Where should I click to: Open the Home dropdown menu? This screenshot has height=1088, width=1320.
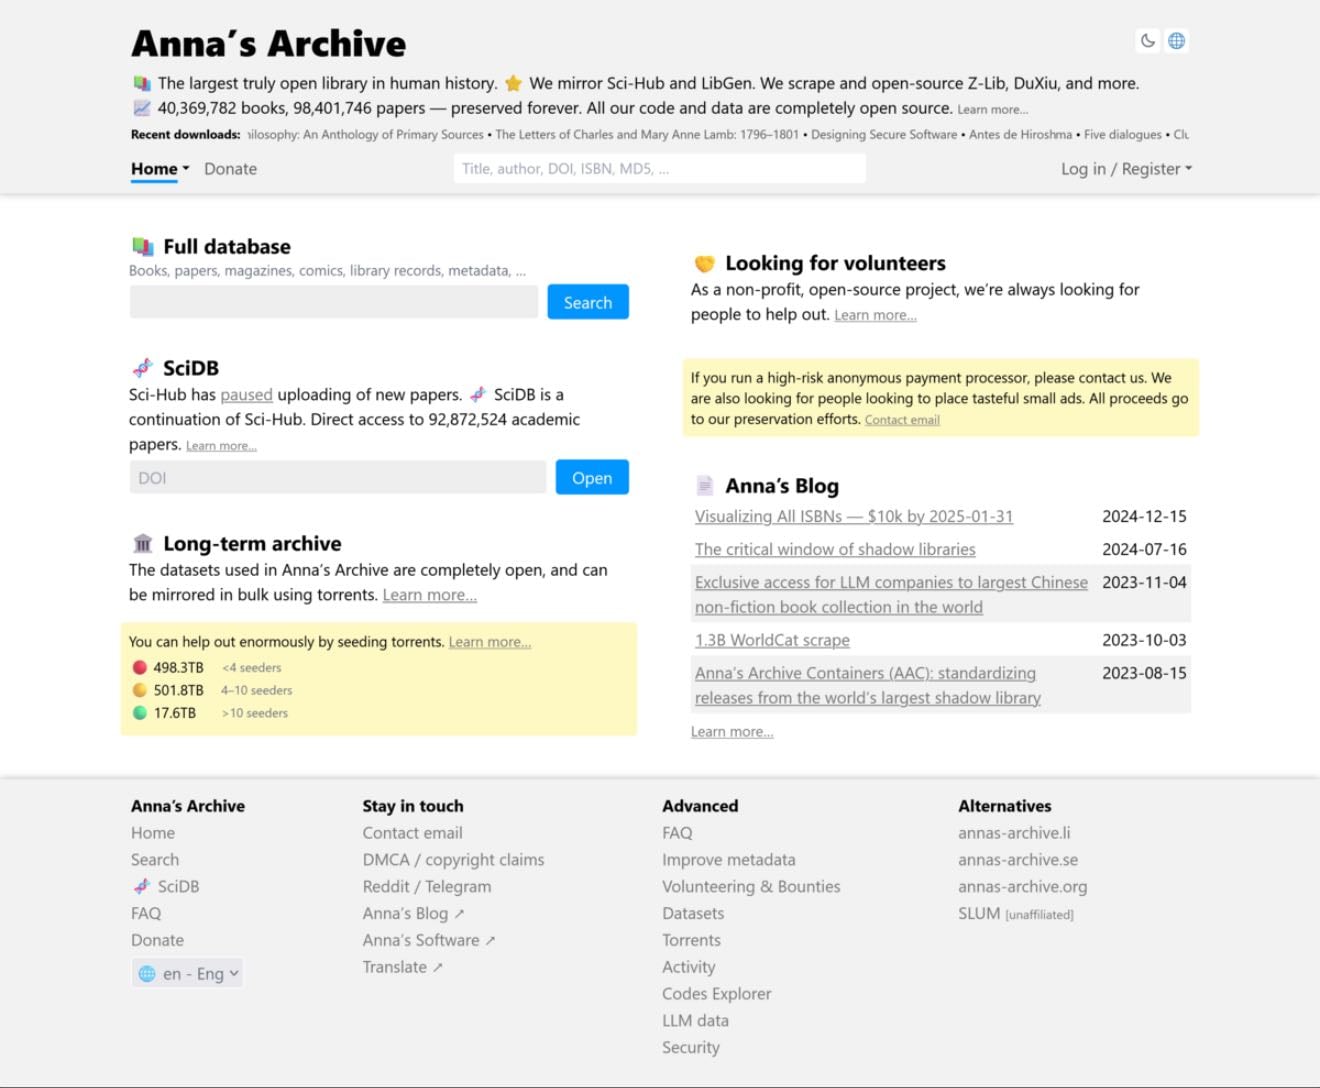pyautogui.click(x=160, y=169)
